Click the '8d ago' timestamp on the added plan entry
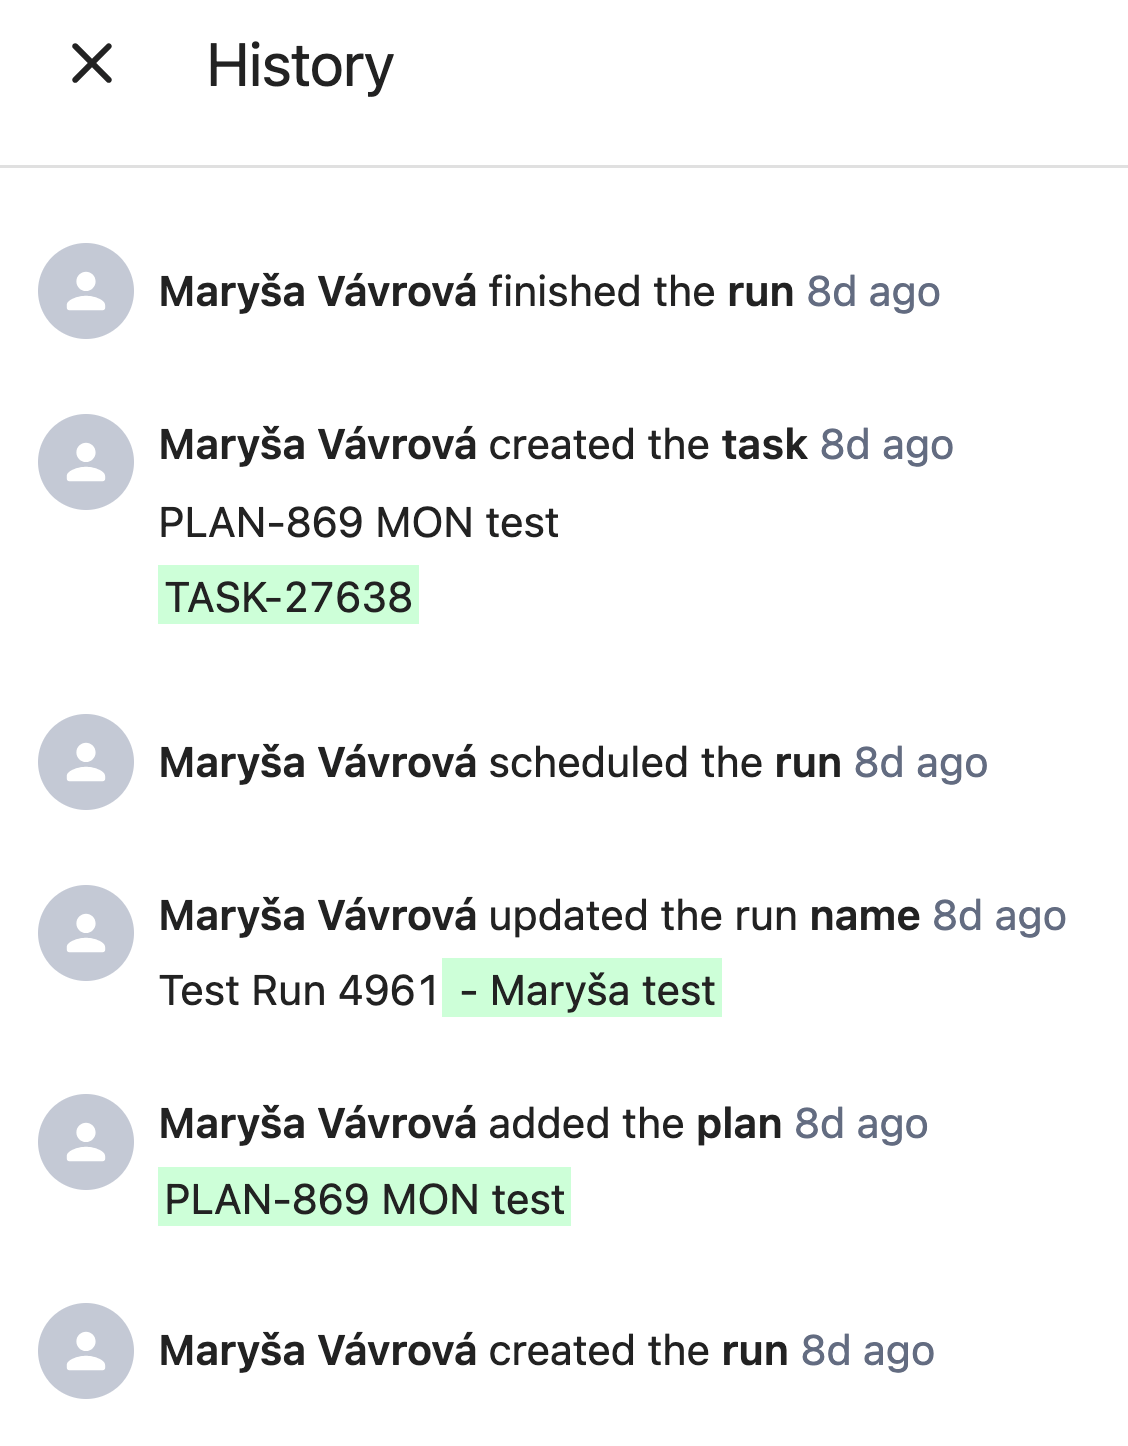 pyautogui.click(x=861, y=1123)
